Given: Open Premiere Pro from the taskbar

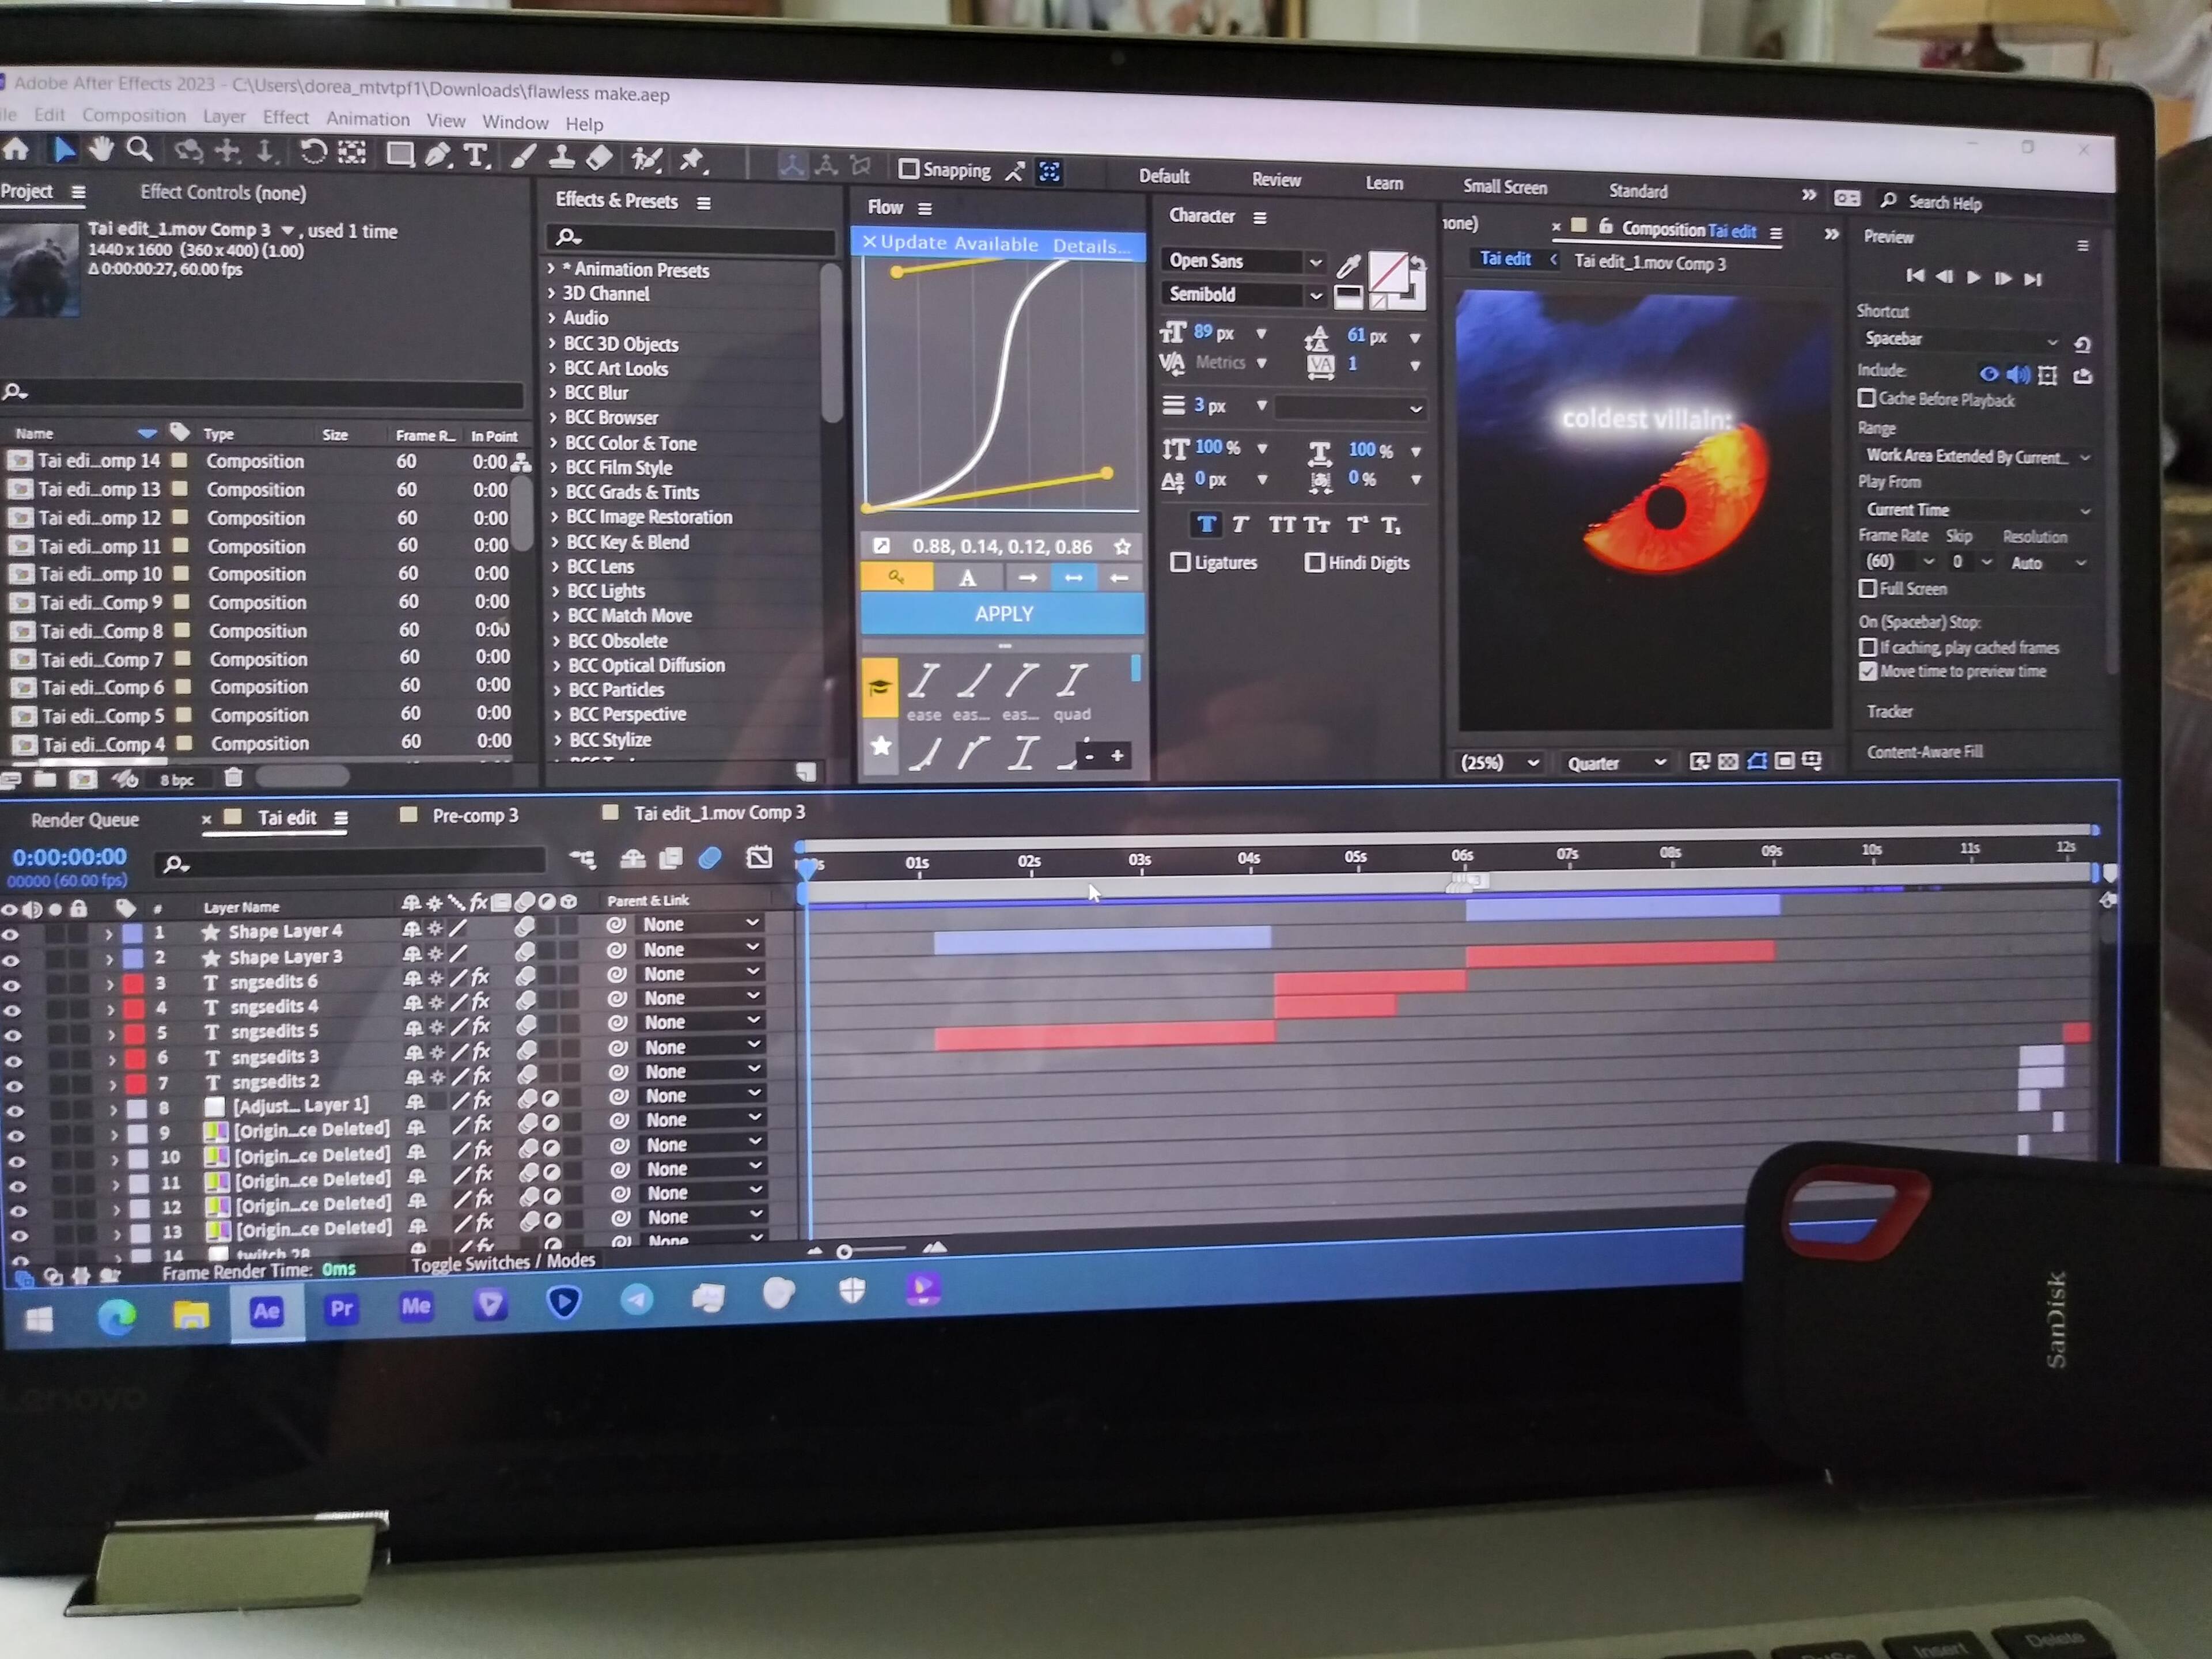Looking at the screenshot, I should 341,1308.
